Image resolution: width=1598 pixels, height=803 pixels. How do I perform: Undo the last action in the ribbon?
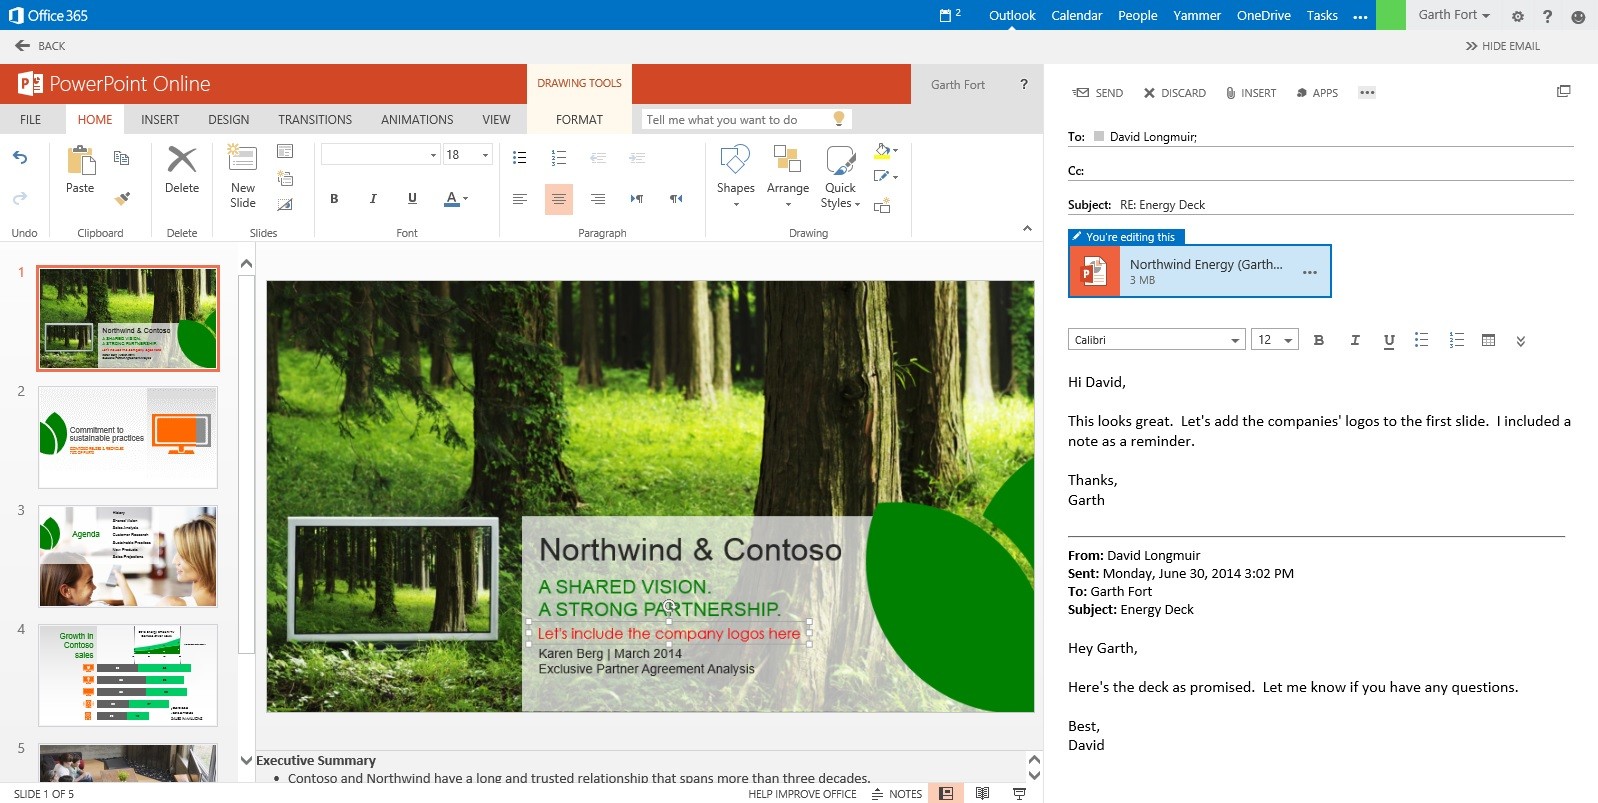pyautogui.click(x=20, y=157)
